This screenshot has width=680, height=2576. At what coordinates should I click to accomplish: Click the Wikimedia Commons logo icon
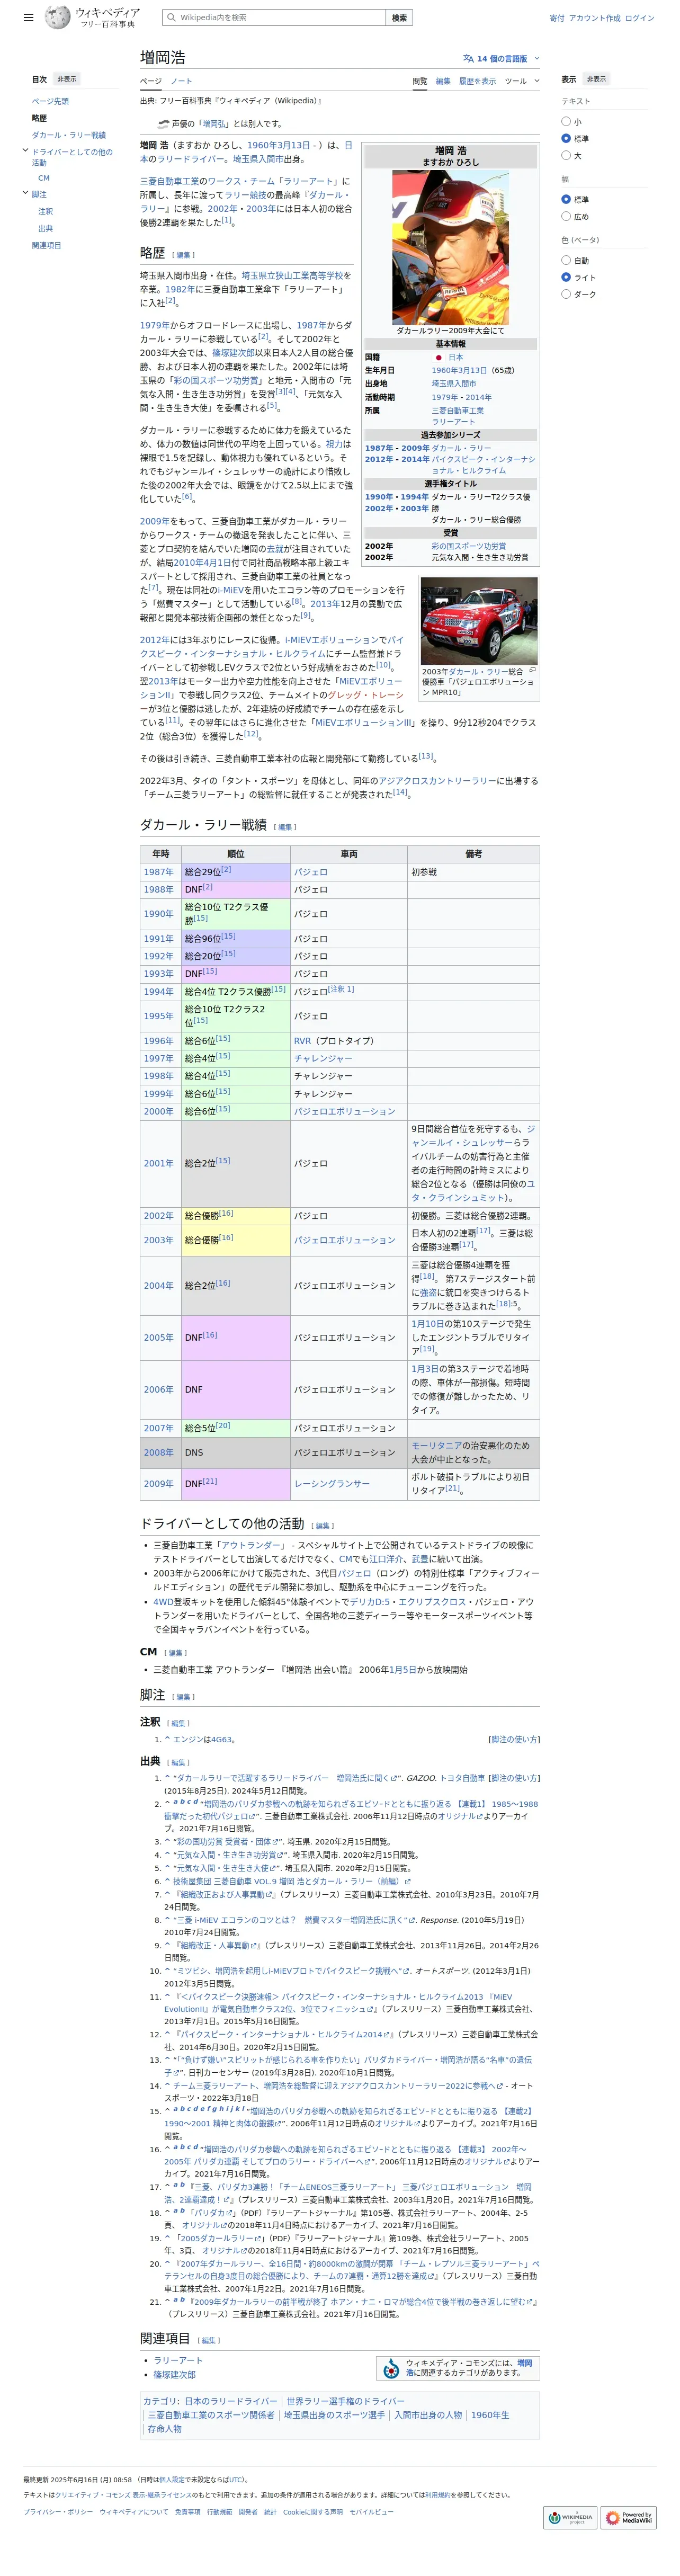coord(391,2368)
